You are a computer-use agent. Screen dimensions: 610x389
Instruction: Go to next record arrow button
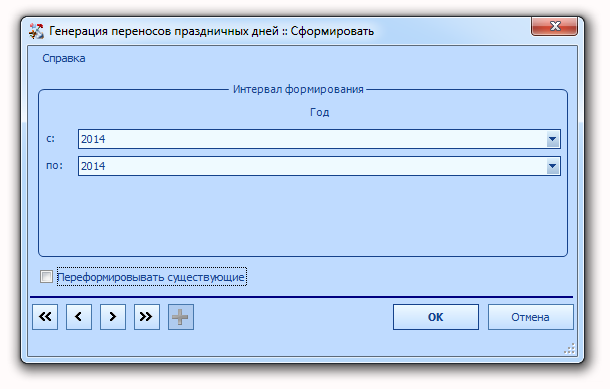[113, 317]
